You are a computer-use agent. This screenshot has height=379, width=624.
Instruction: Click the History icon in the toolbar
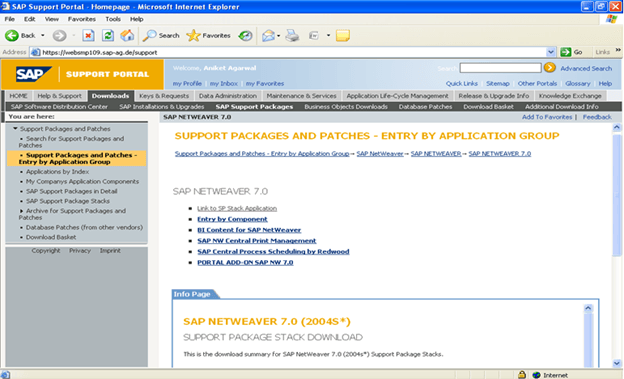tap(245, 35)
